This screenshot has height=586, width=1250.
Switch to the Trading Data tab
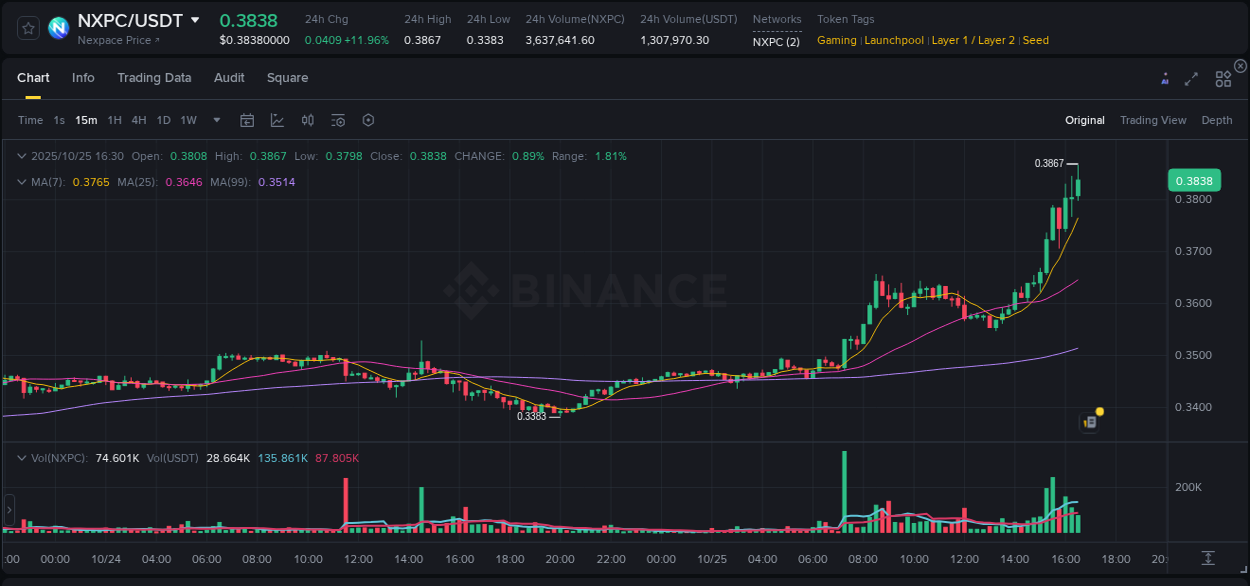point(155,77)
